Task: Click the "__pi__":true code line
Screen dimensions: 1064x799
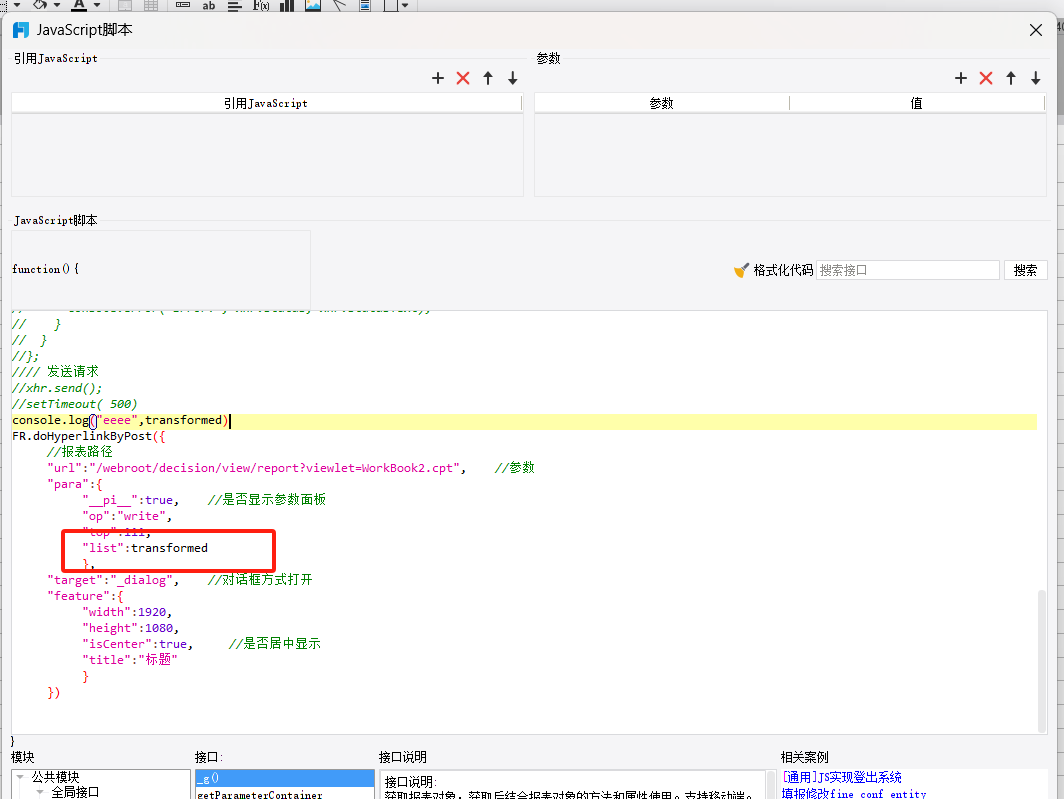Action: point(131,500)
